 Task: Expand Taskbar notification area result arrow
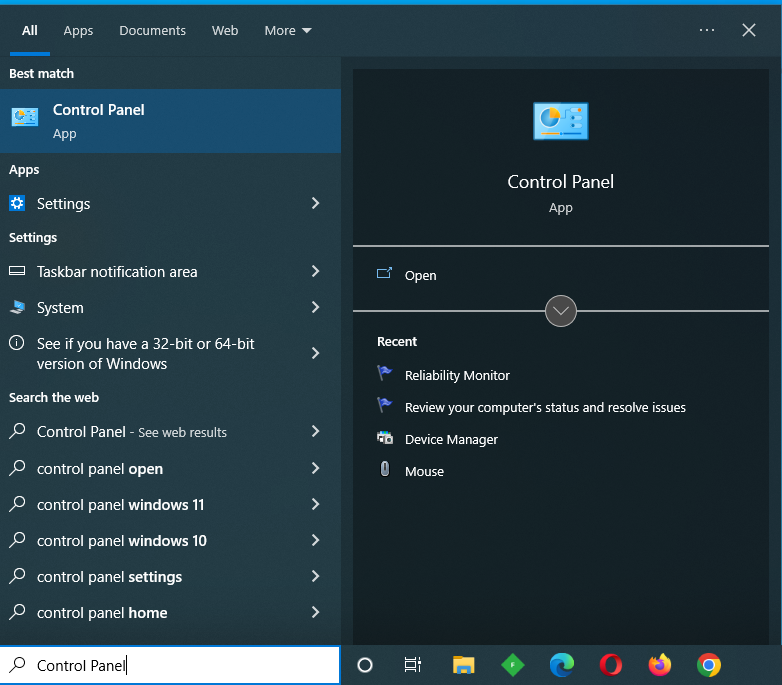(x=315, y=272)
